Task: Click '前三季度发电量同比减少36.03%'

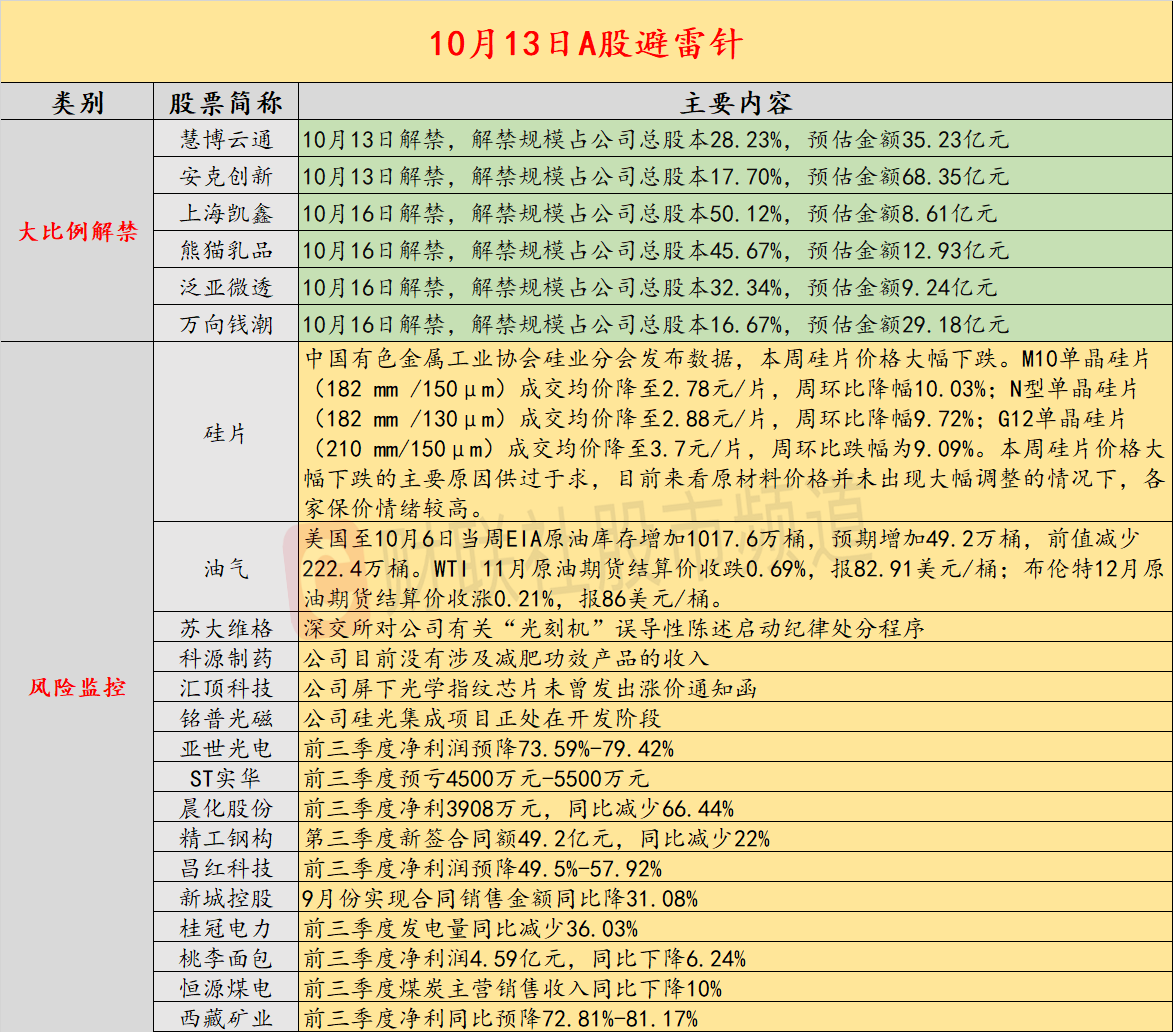Action: pos(471,928)
